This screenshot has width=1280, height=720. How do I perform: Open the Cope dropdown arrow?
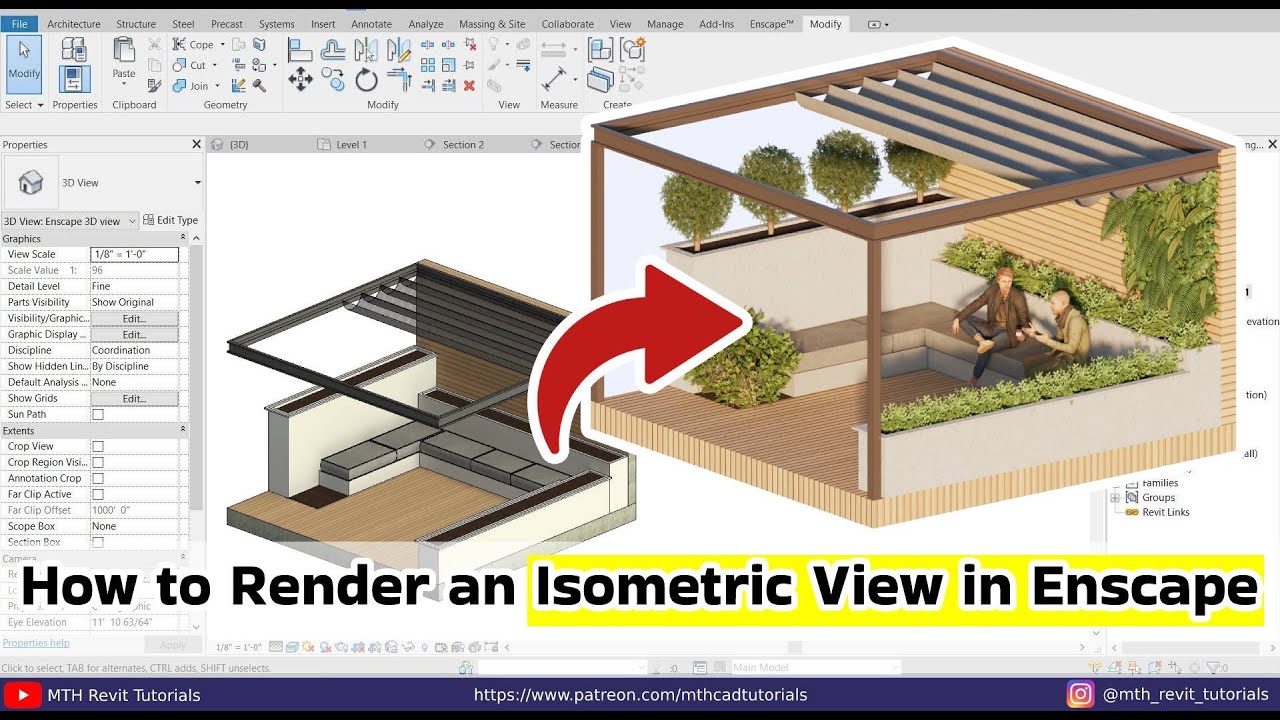222,44
